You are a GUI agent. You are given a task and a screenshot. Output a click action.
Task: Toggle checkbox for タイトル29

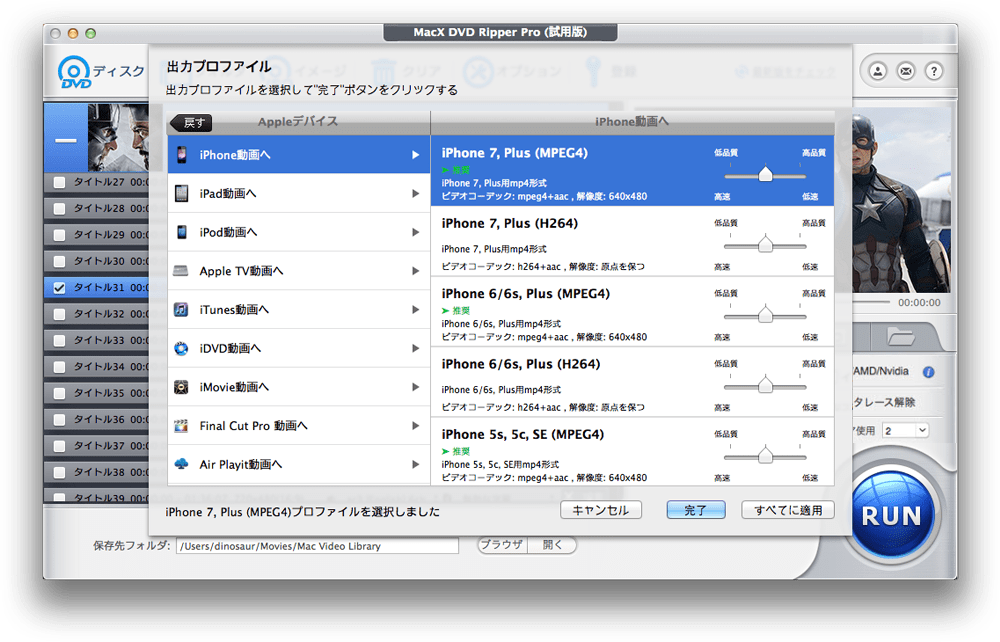59,235
